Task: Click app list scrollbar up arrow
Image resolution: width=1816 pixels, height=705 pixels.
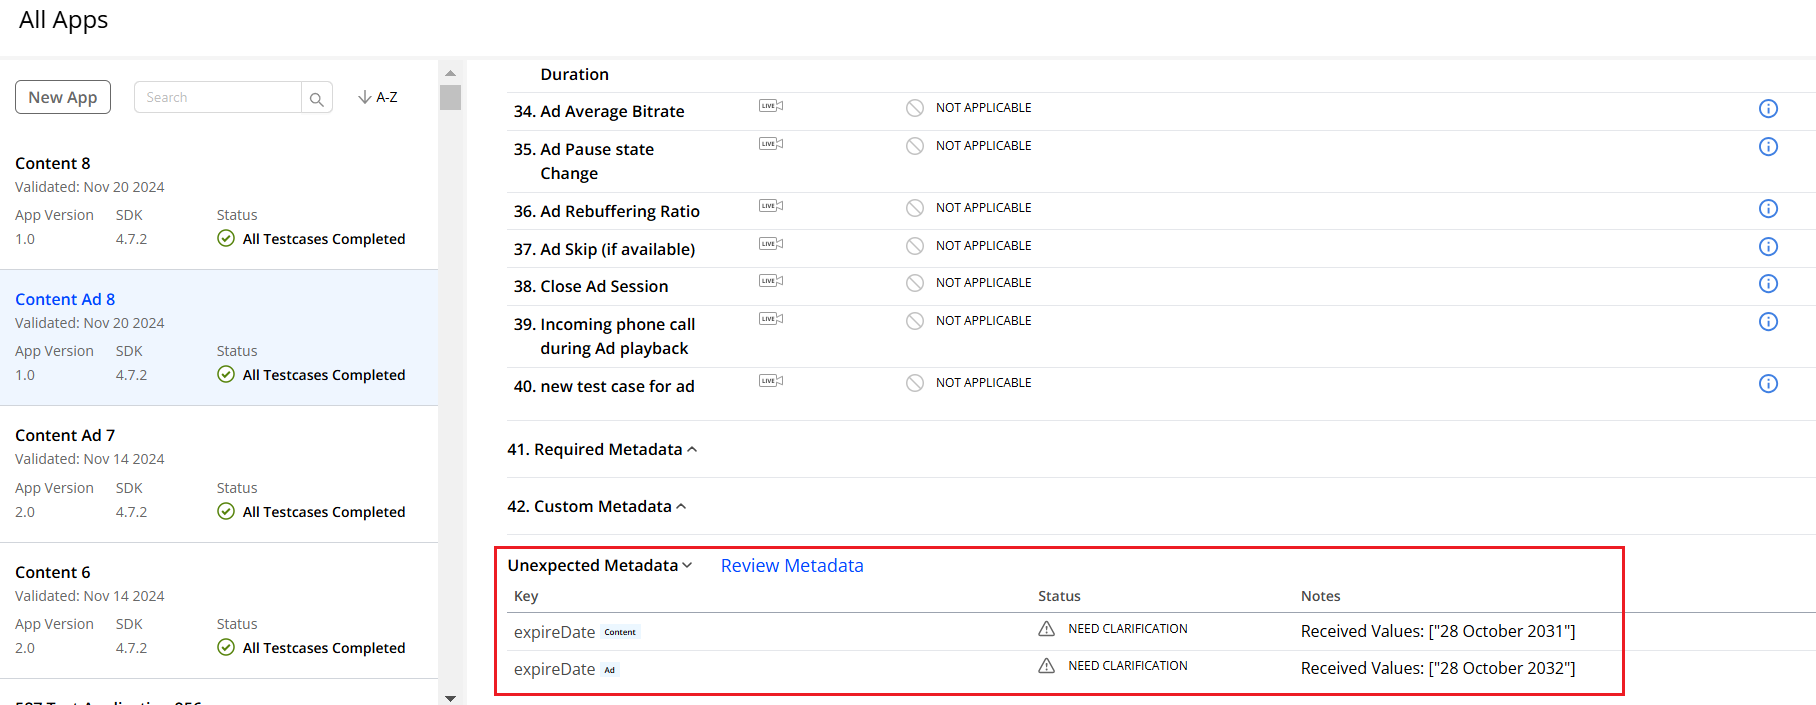Action: pos(450,73)
